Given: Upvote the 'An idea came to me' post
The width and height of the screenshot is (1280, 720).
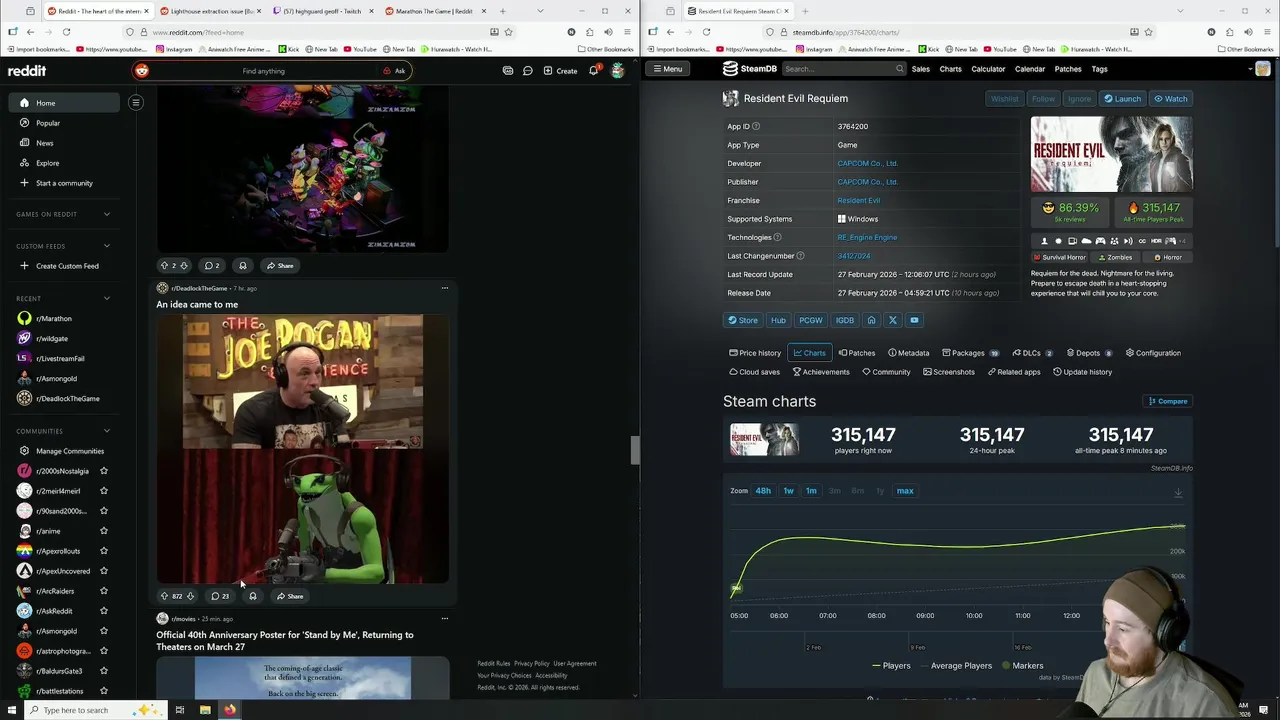Looking at the screenshot, I should coord(165,596).
